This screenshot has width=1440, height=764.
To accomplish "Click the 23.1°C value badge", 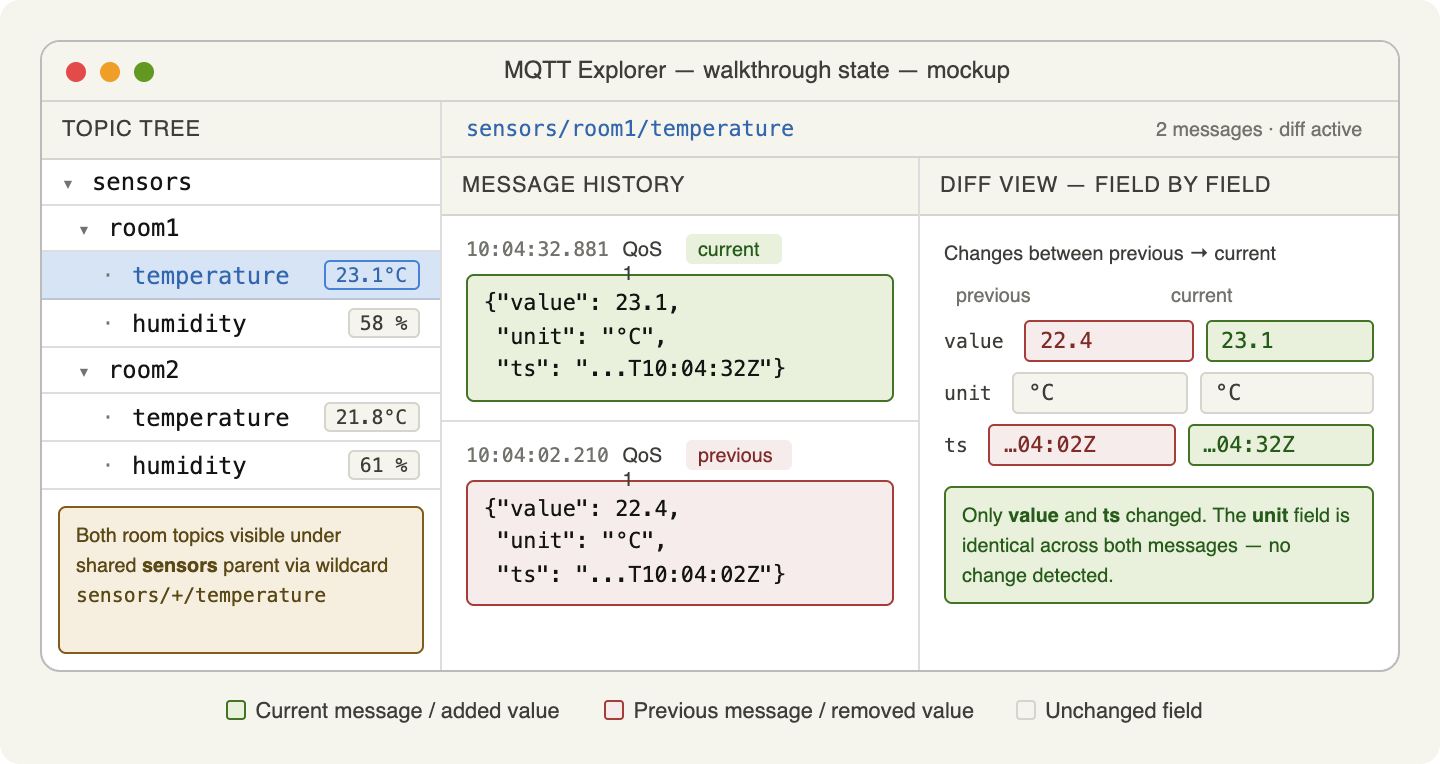I will [x=372, y=276].
